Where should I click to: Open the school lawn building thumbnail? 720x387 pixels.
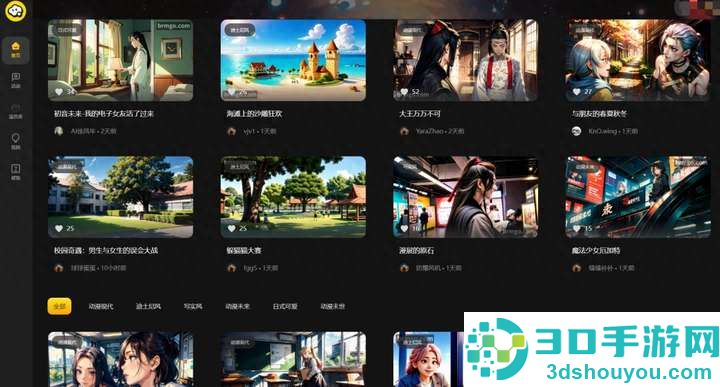coord(121,197)
